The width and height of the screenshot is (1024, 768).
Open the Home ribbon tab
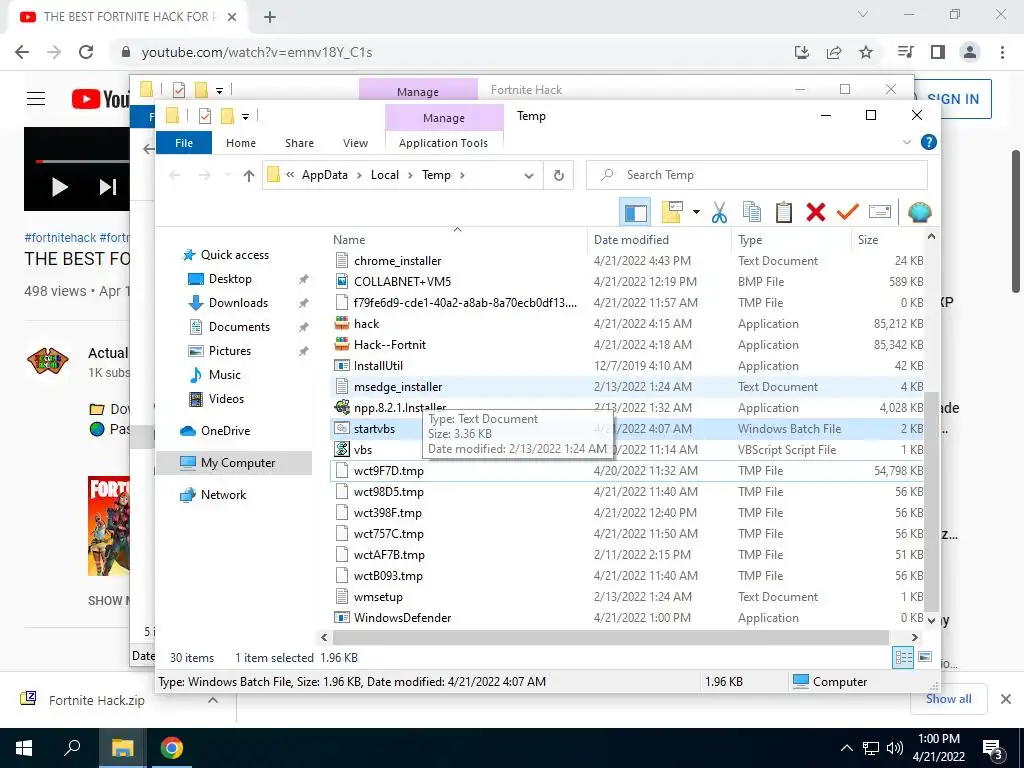pyautogui.click(x=241, y=143)
